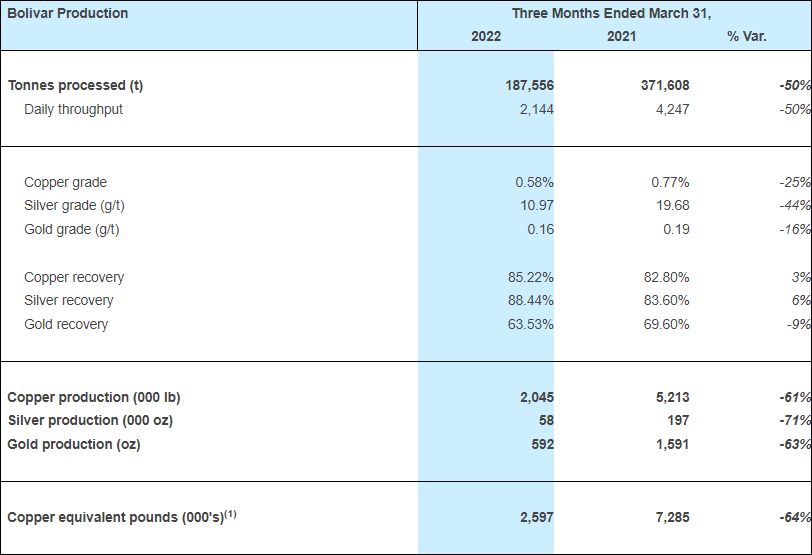This screenshot has width=812, height=555.
Task: Select the Gold recovery row label
Action: 66,324
